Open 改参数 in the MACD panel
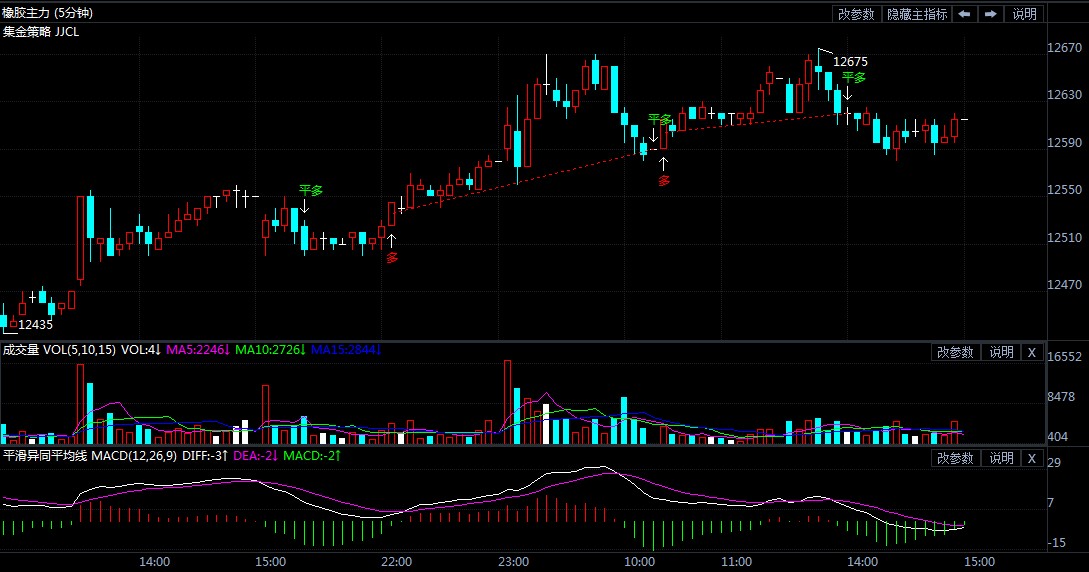 [x=955, y=458]
